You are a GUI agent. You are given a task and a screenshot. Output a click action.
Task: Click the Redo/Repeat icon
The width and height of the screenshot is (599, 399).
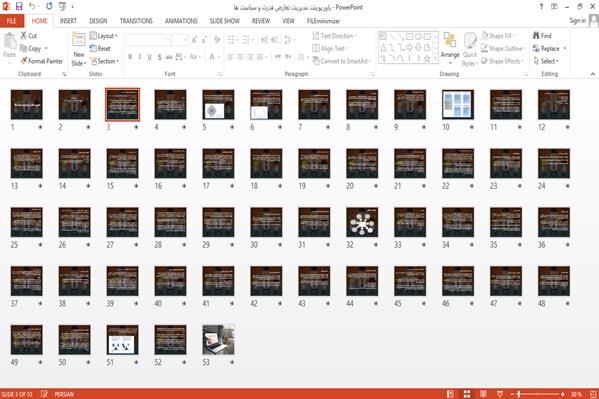[49, 6]
